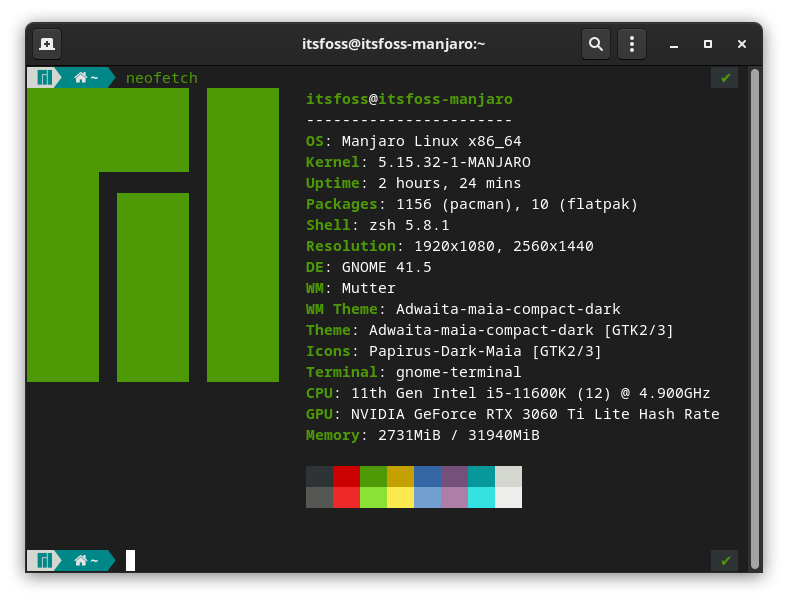Viewport: 788px width, 601px height.
Task: Open the terminal search tool
Action: pos(596,44)
